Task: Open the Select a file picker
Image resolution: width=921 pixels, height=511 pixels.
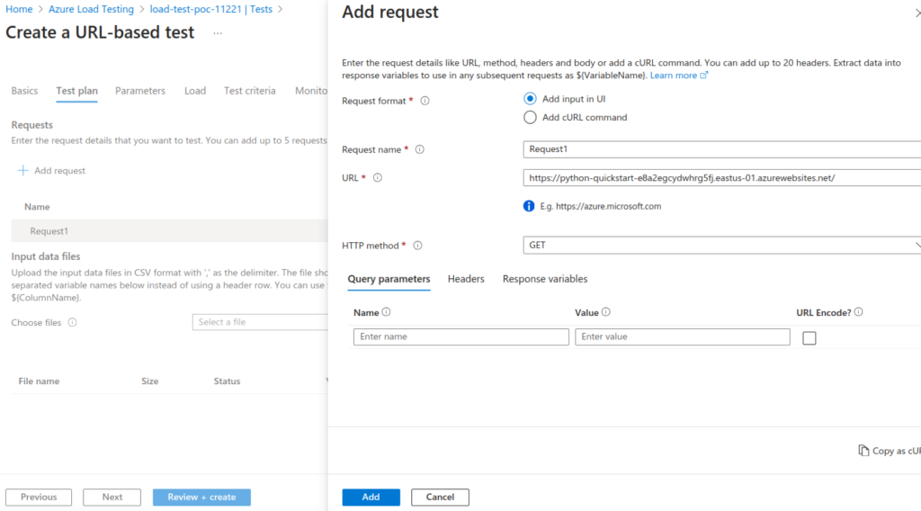Action: pyautogui.click(x=260, y=322)
